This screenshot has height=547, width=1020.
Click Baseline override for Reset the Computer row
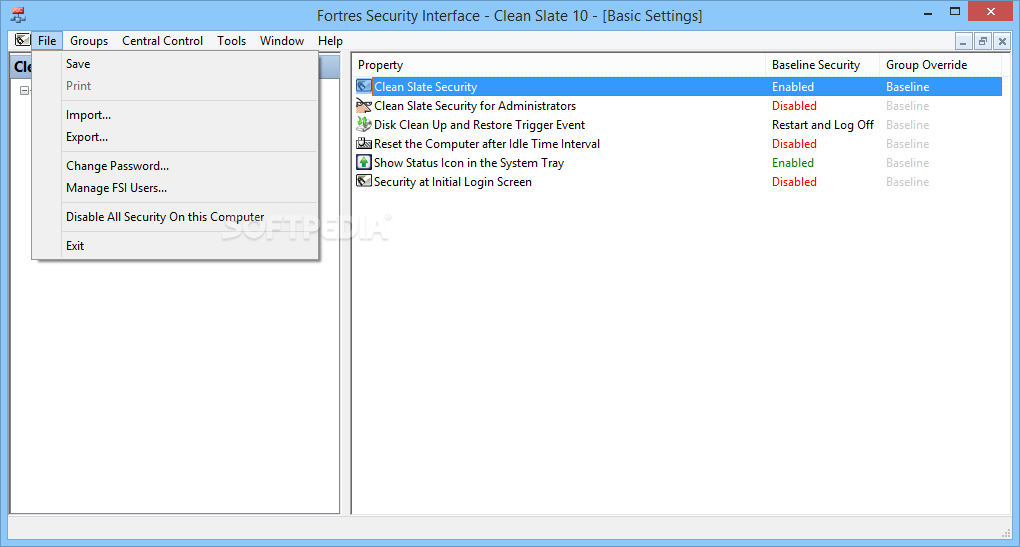click(907, 143)
